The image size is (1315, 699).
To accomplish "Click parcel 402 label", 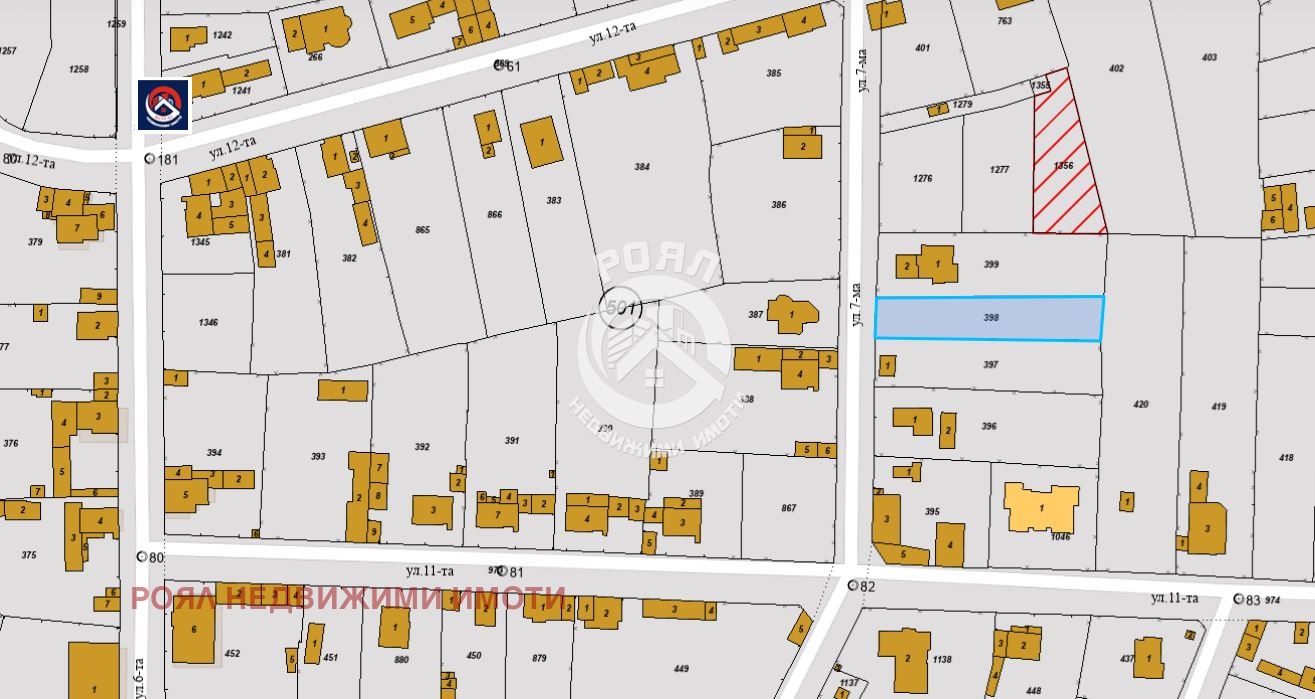I will point(1117,69).
